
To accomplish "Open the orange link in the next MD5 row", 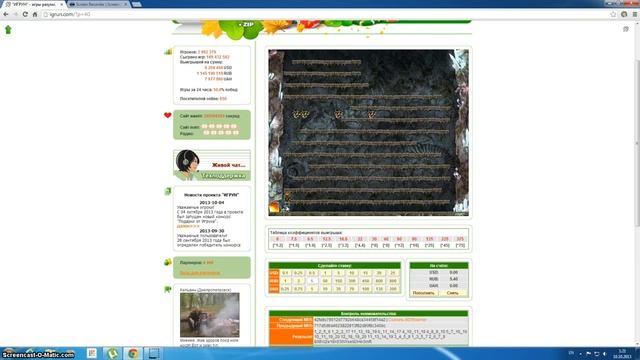I will [x=406, y=320].
